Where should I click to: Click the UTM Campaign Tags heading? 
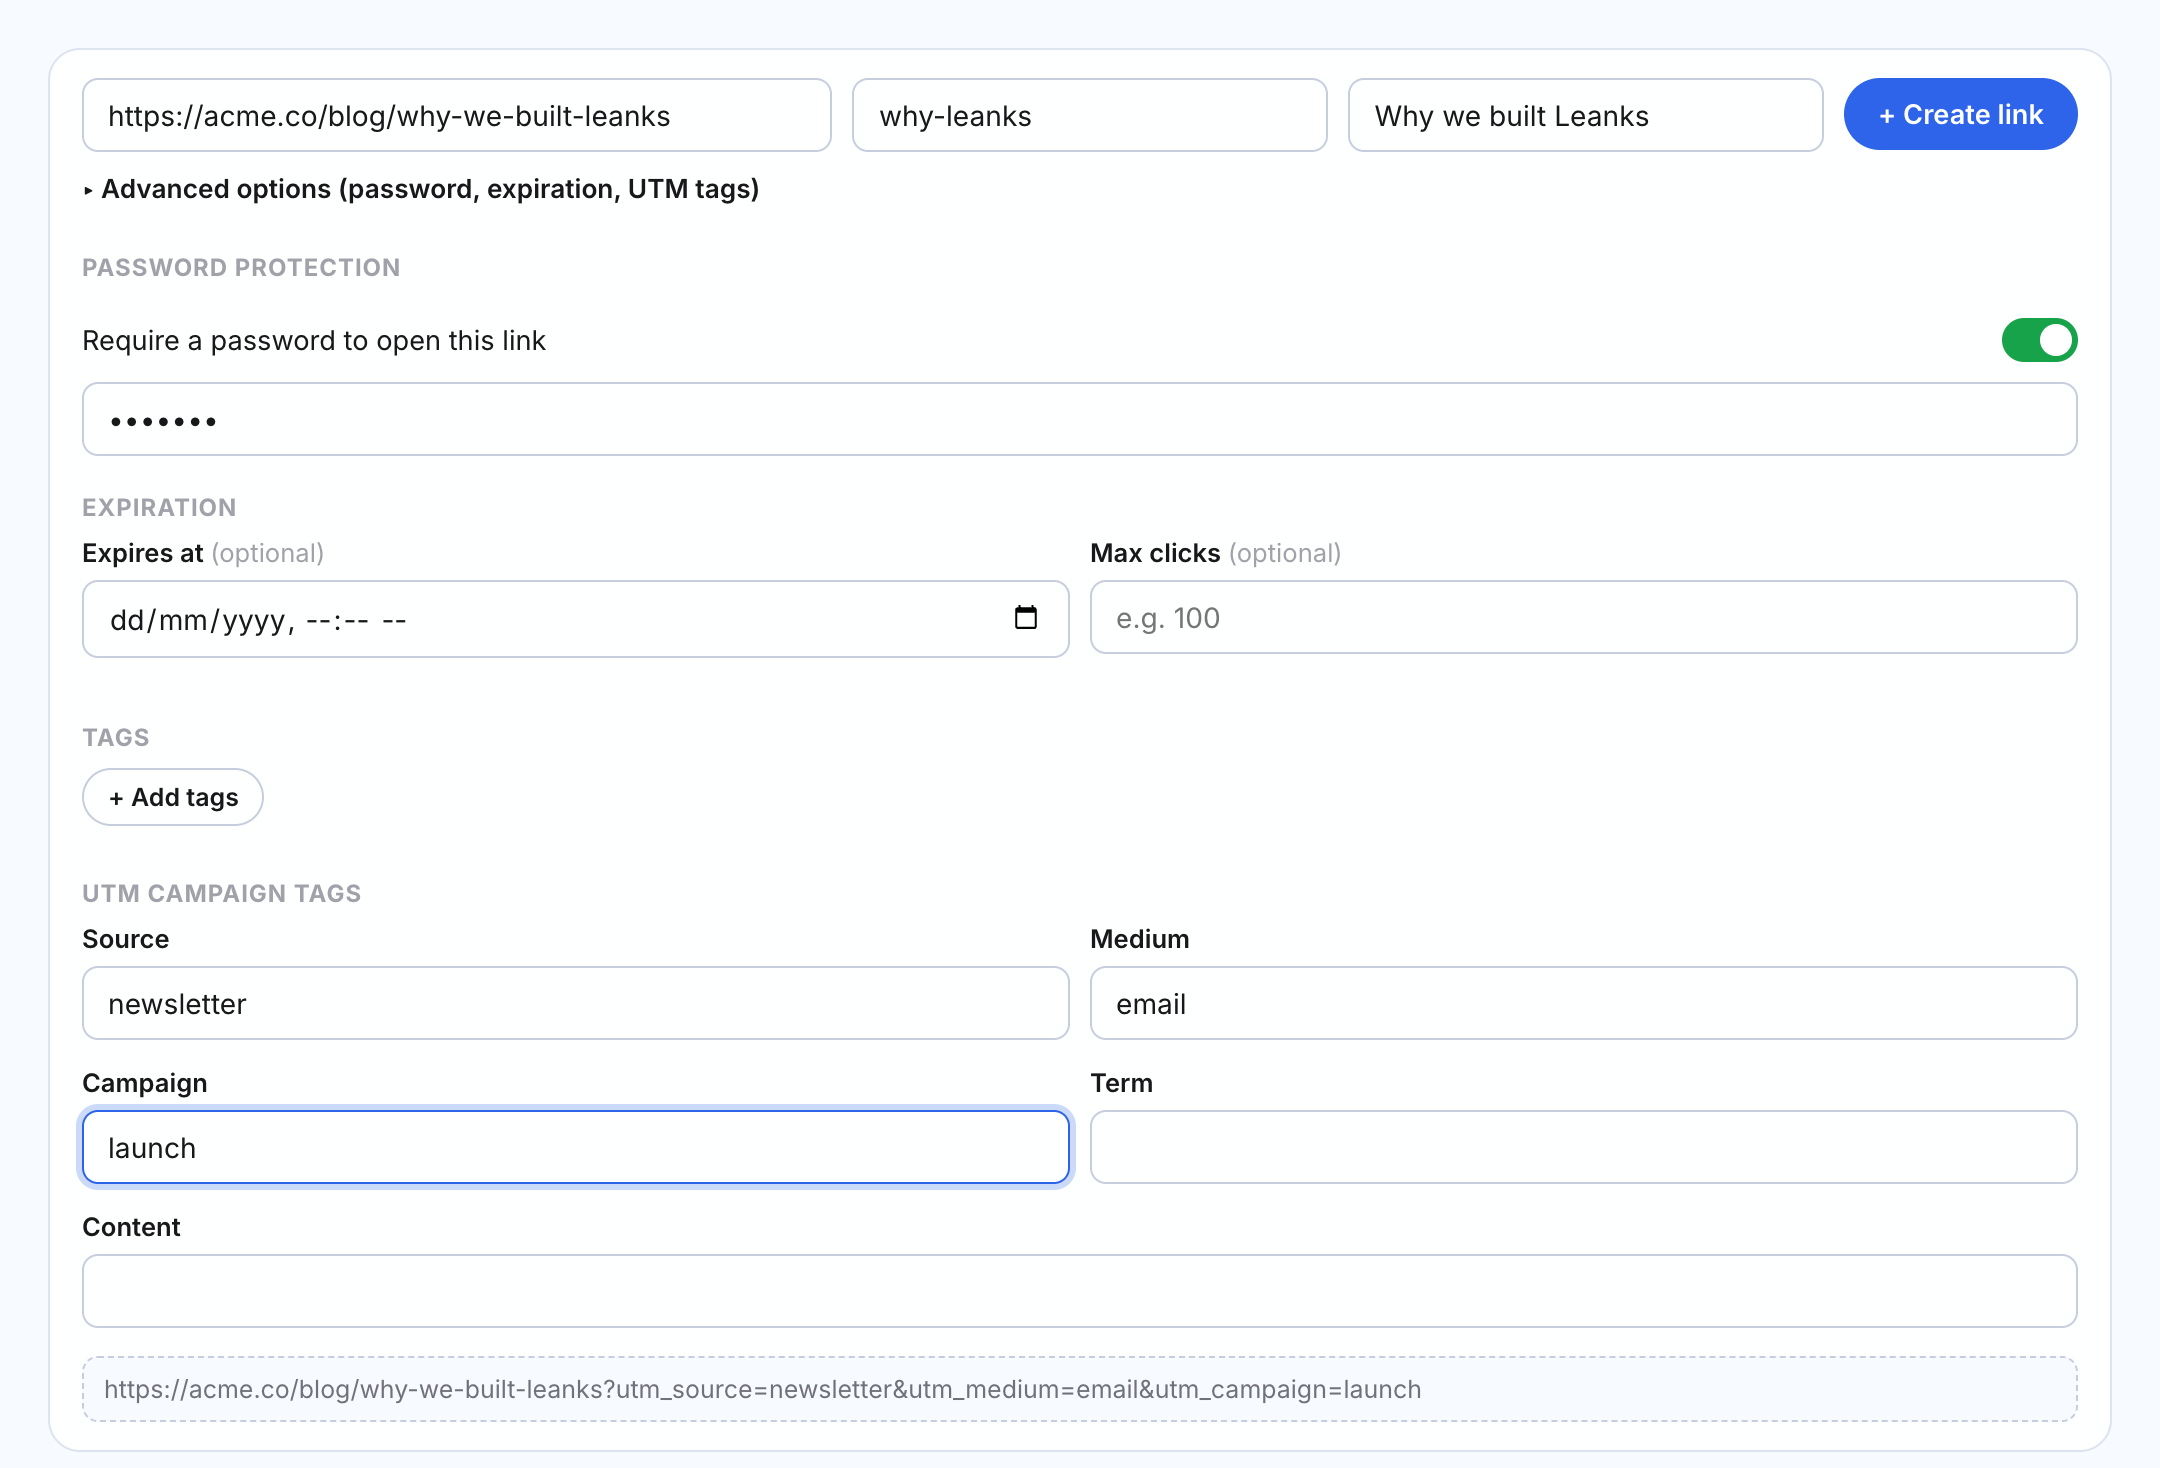(x=222, y=894)
